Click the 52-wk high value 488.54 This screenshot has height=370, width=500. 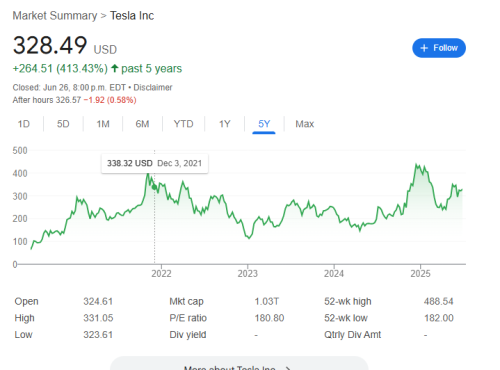pyautogui.click(x=439, y=301)
